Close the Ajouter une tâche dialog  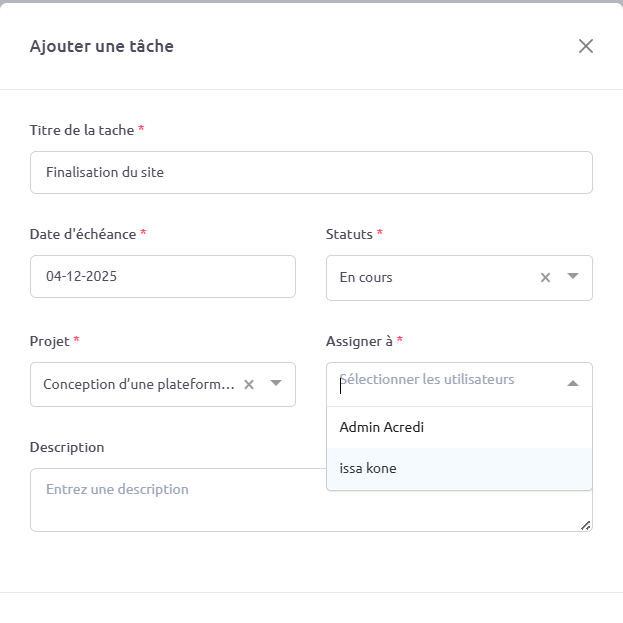pos(586,46)
